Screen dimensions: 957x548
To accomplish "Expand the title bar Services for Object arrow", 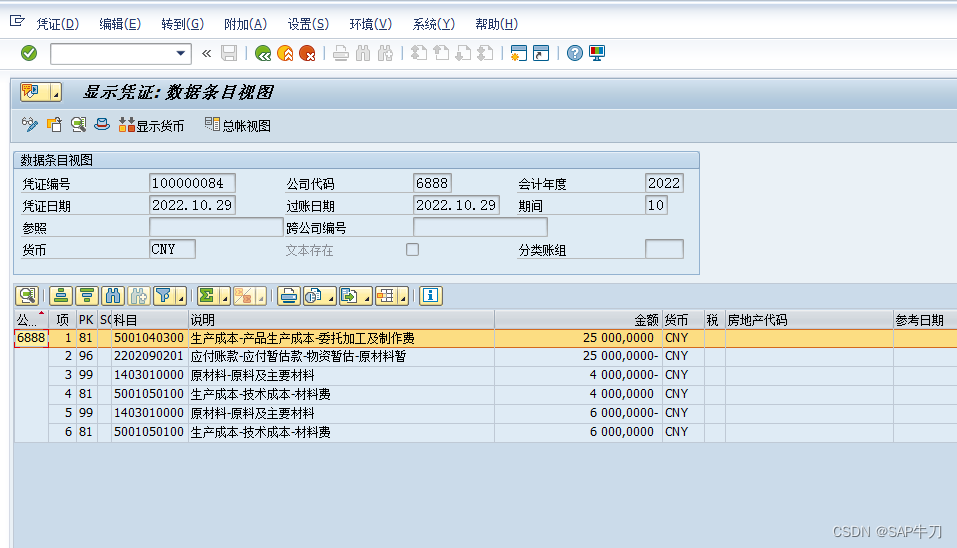I will pyautogui.click(x=56, y=93).
